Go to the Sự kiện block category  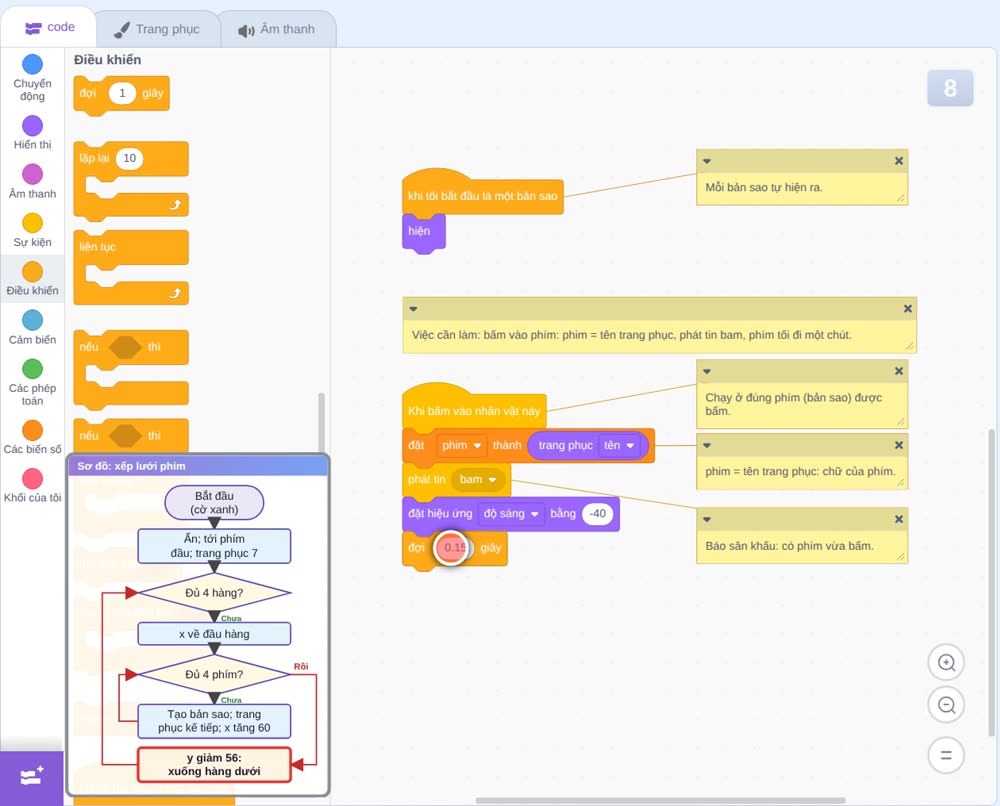tap(32, 230)
